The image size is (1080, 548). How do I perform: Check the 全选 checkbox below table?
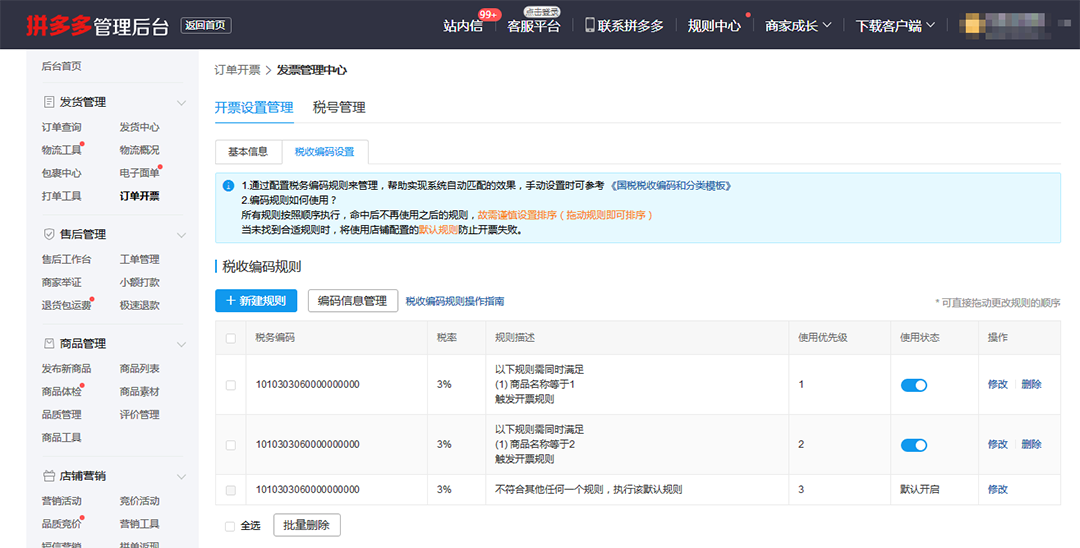[230, 526]
